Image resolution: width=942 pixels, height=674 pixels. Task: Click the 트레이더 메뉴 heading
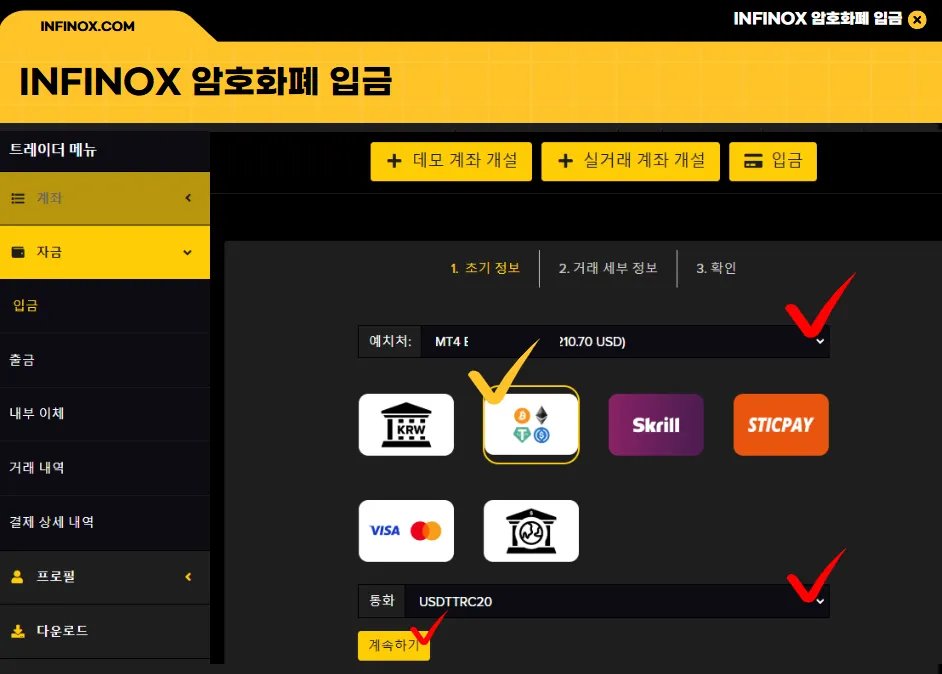click(53, 150)
